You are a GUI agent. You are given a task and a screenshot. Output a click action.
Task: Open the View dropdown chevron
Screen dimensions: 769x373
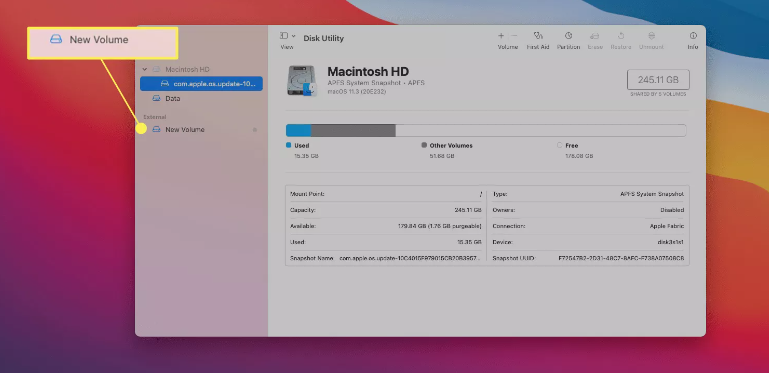point(293,36)
